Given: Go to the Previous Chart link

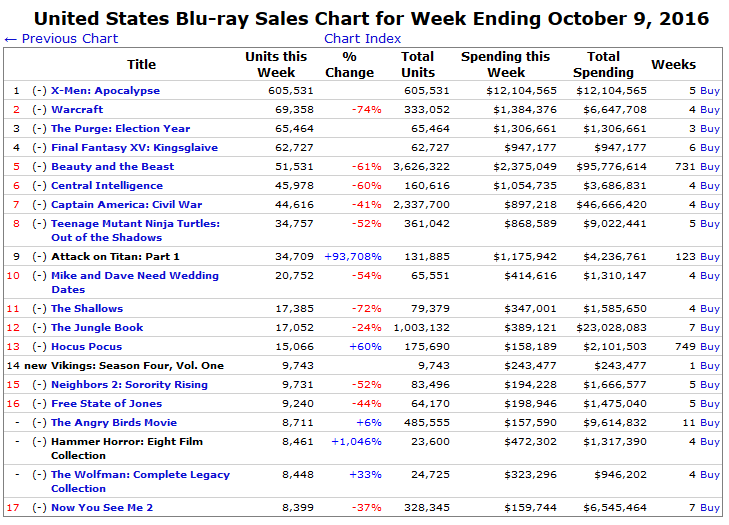Looking at the screenshot, I should click(61, 39).
